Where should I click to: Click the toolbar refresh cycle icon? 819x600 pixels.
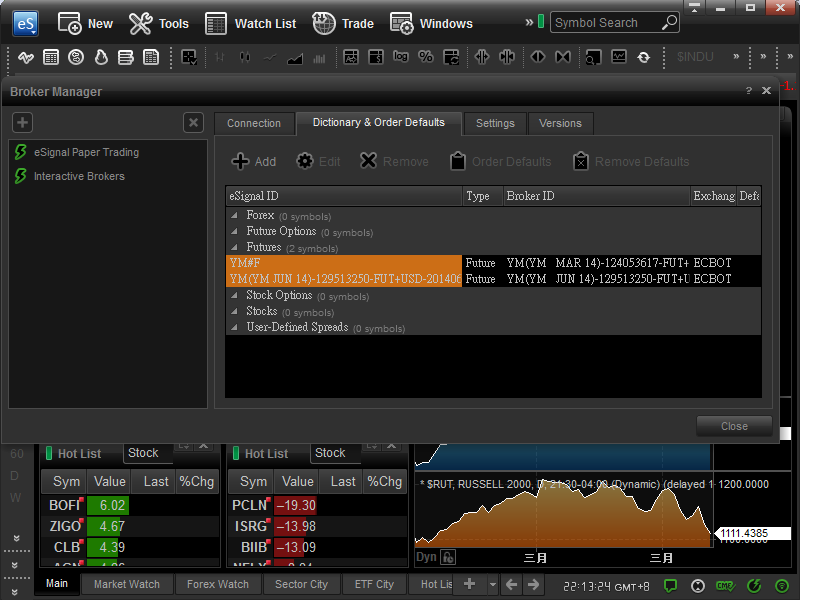(x=644, y=57)
